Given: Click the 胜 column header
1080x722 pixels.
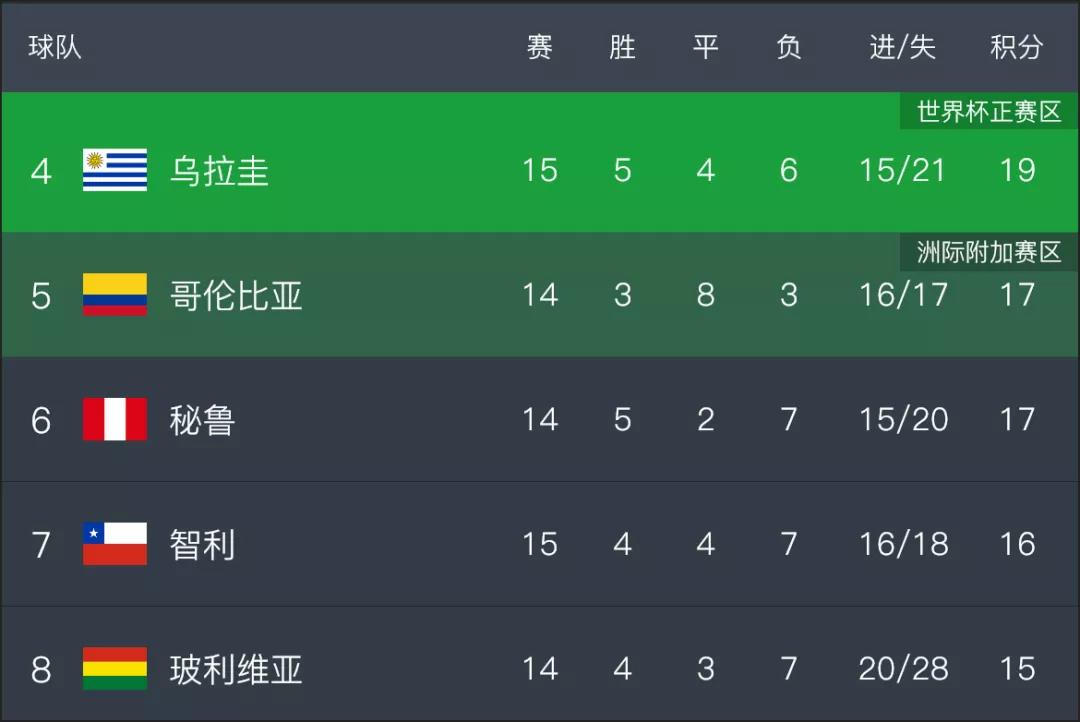Looking at the screenshot, I should click(x=622, y=48).
